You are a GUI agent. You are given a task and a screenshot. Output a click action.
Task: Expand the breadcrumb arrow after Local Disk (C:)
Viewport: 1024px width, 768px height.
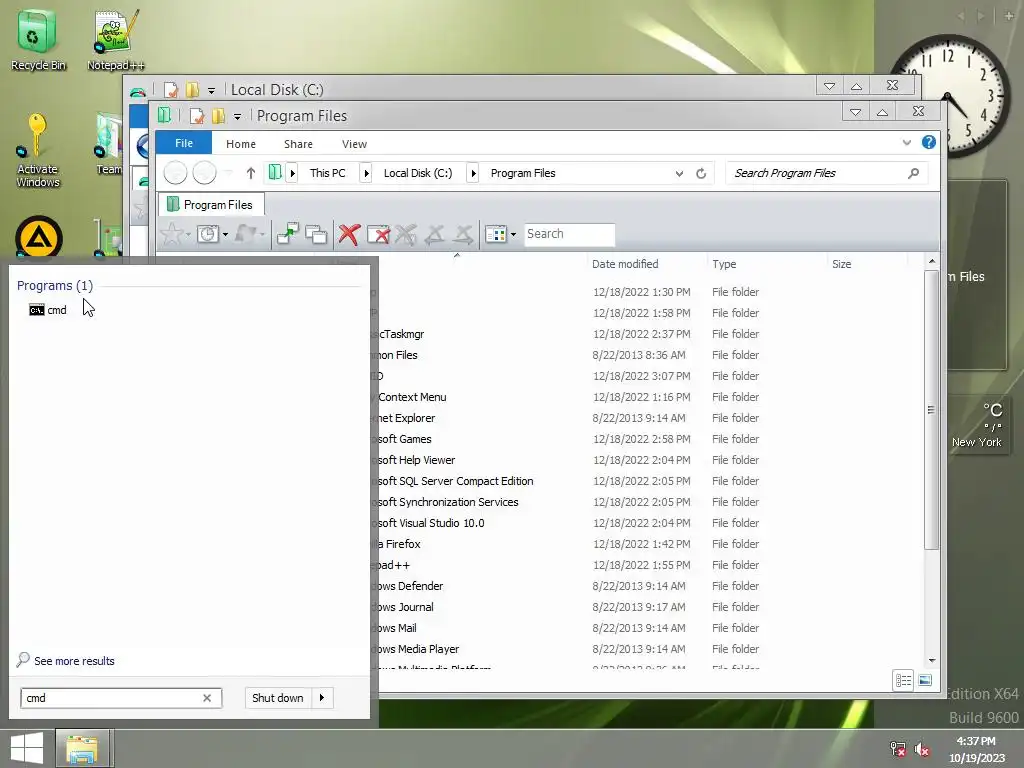point(473,173)
